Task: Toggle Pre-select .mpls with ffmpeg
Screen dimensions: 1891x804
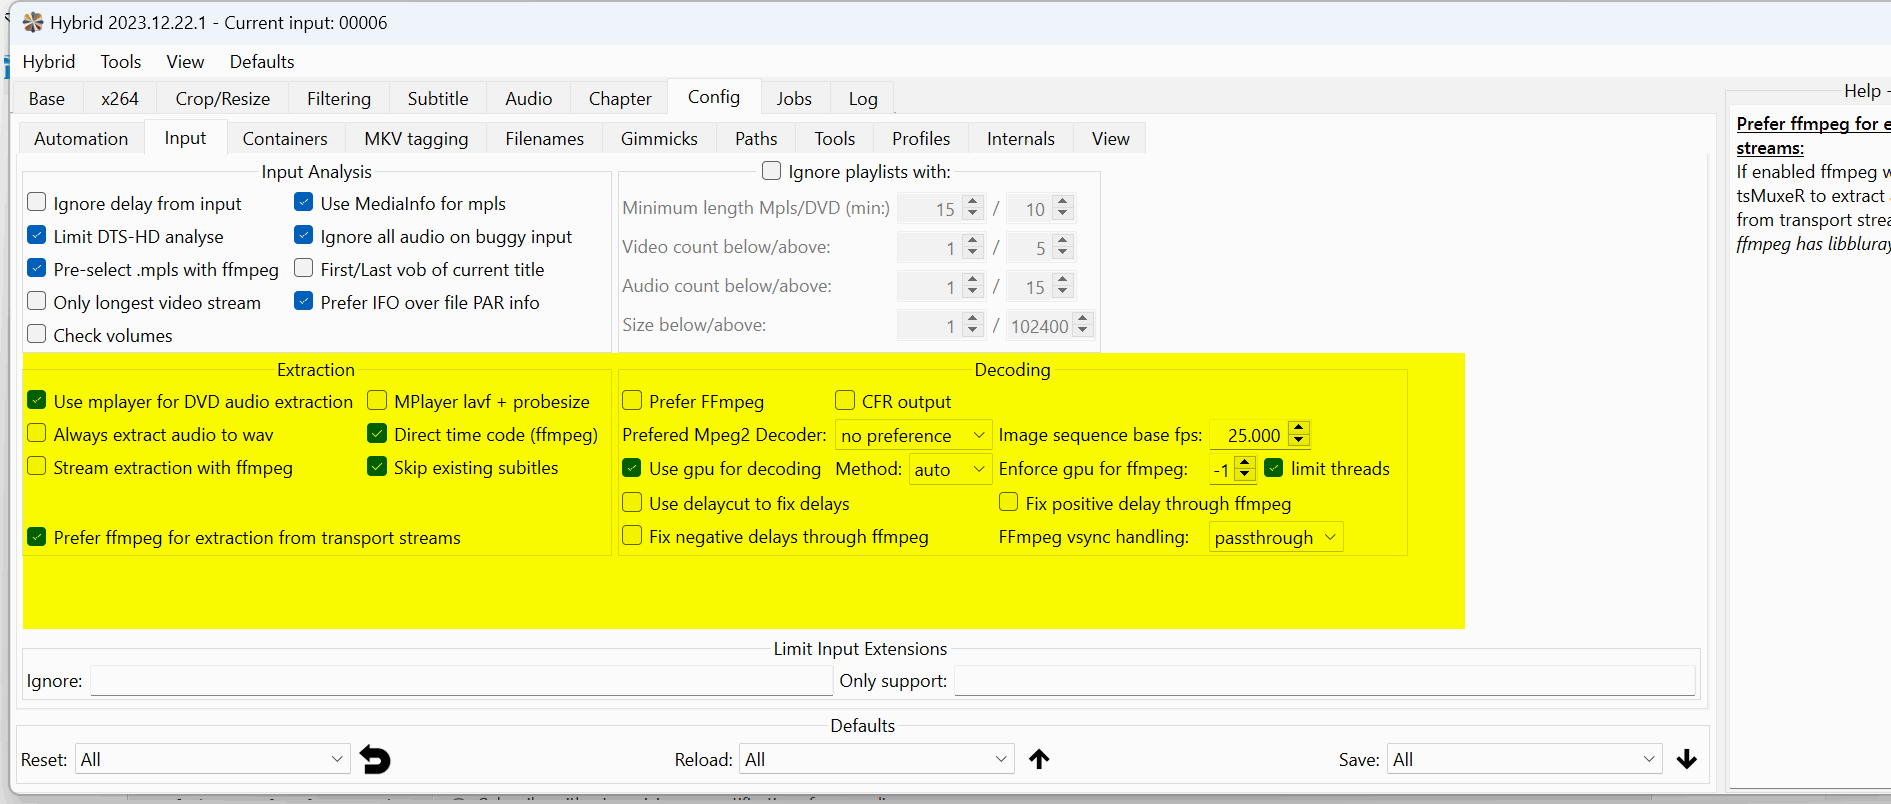Action: tap(37, 268)
